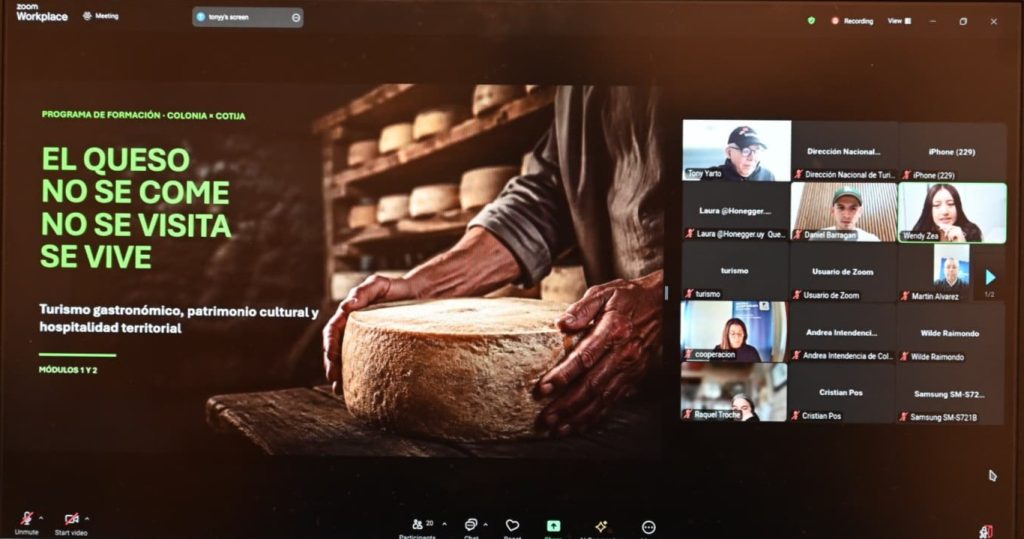Click muted mic icon beside Cristian Pos label

(795, 416)
